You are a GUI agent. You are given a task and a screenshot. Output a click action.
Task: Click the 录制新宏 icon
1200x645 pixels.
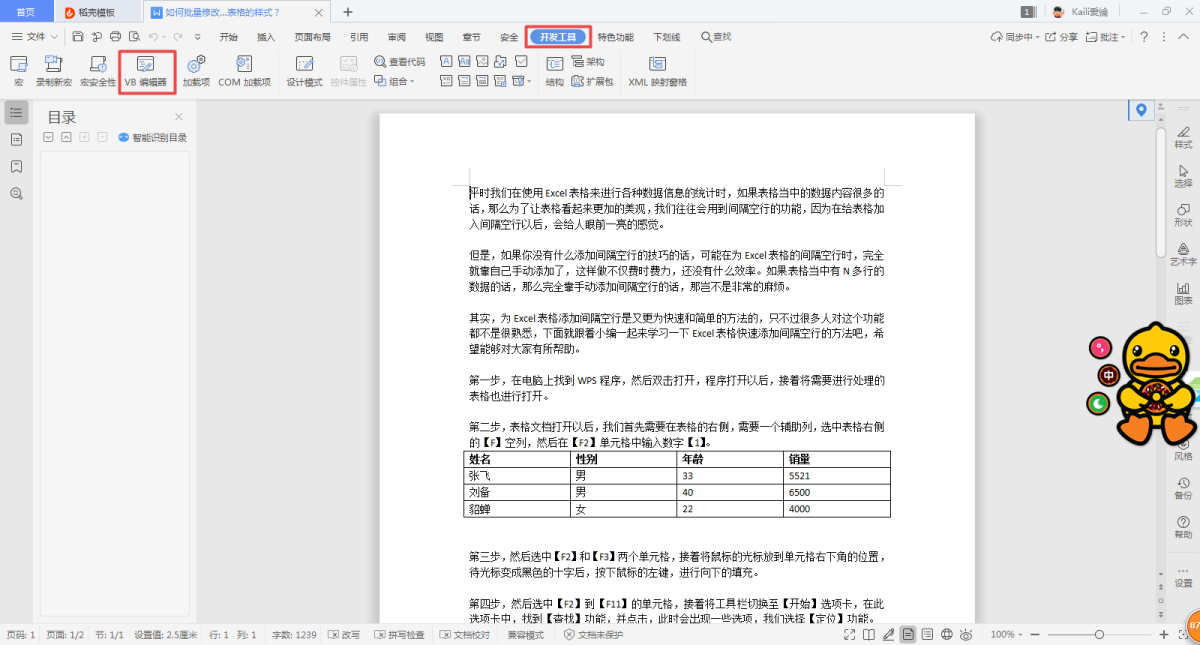(54, 71)
